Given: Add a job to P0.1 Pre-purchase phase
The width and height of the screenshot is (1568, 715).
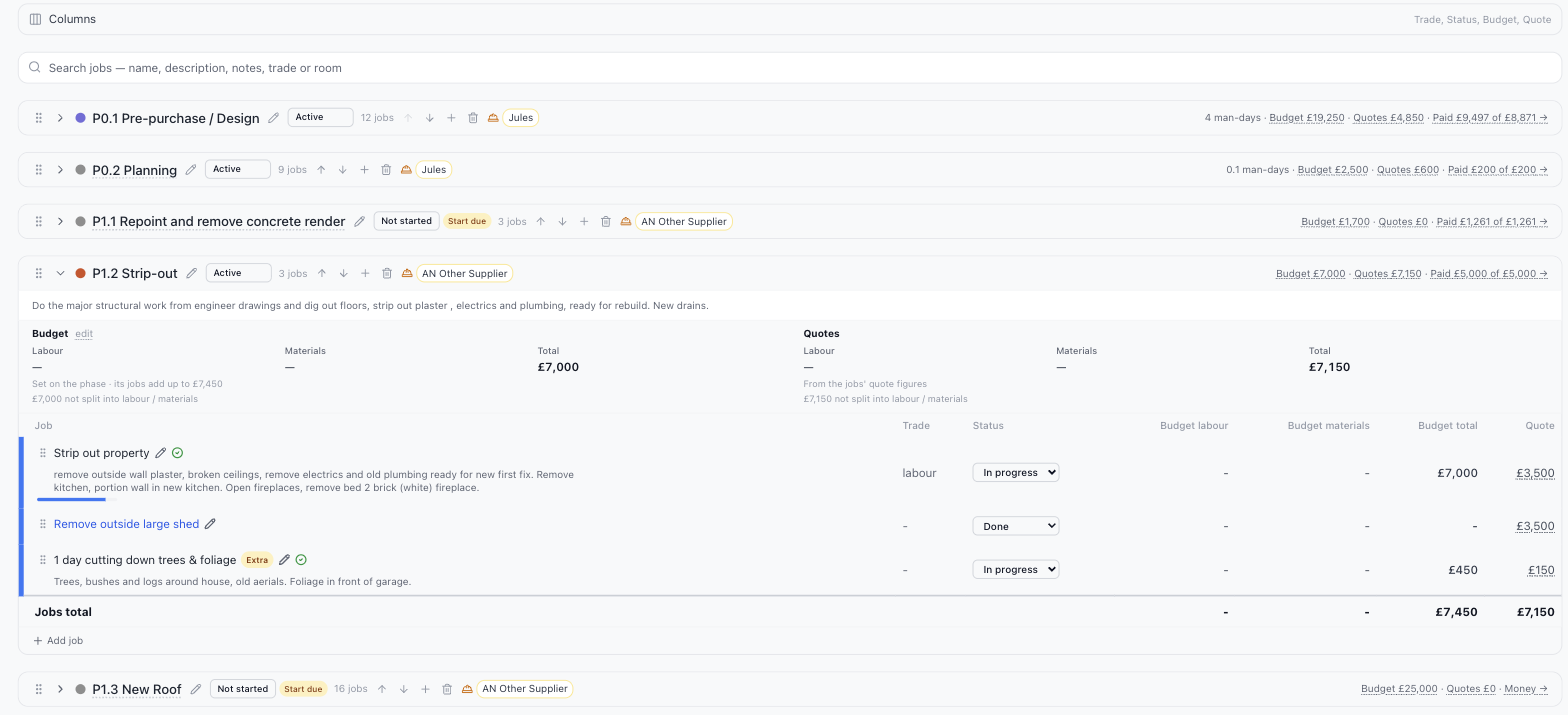Looking at the screenshot, I should pyautogui.click(x=451, y=118).
